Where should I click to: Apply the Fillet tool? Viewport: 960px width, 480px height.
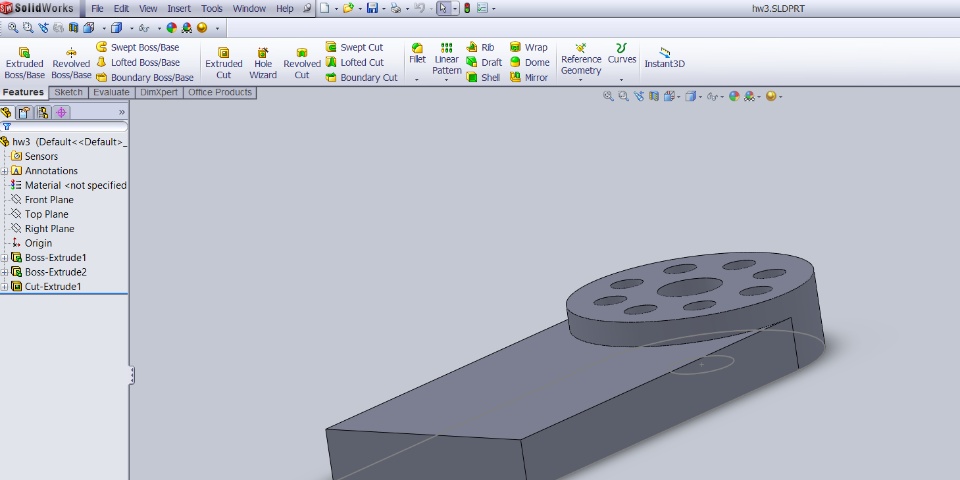click(x=418, y=54)
